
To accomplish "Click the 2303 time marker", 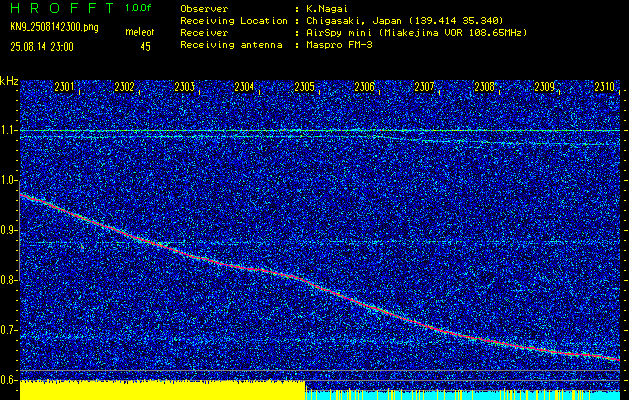I will 185,87.
